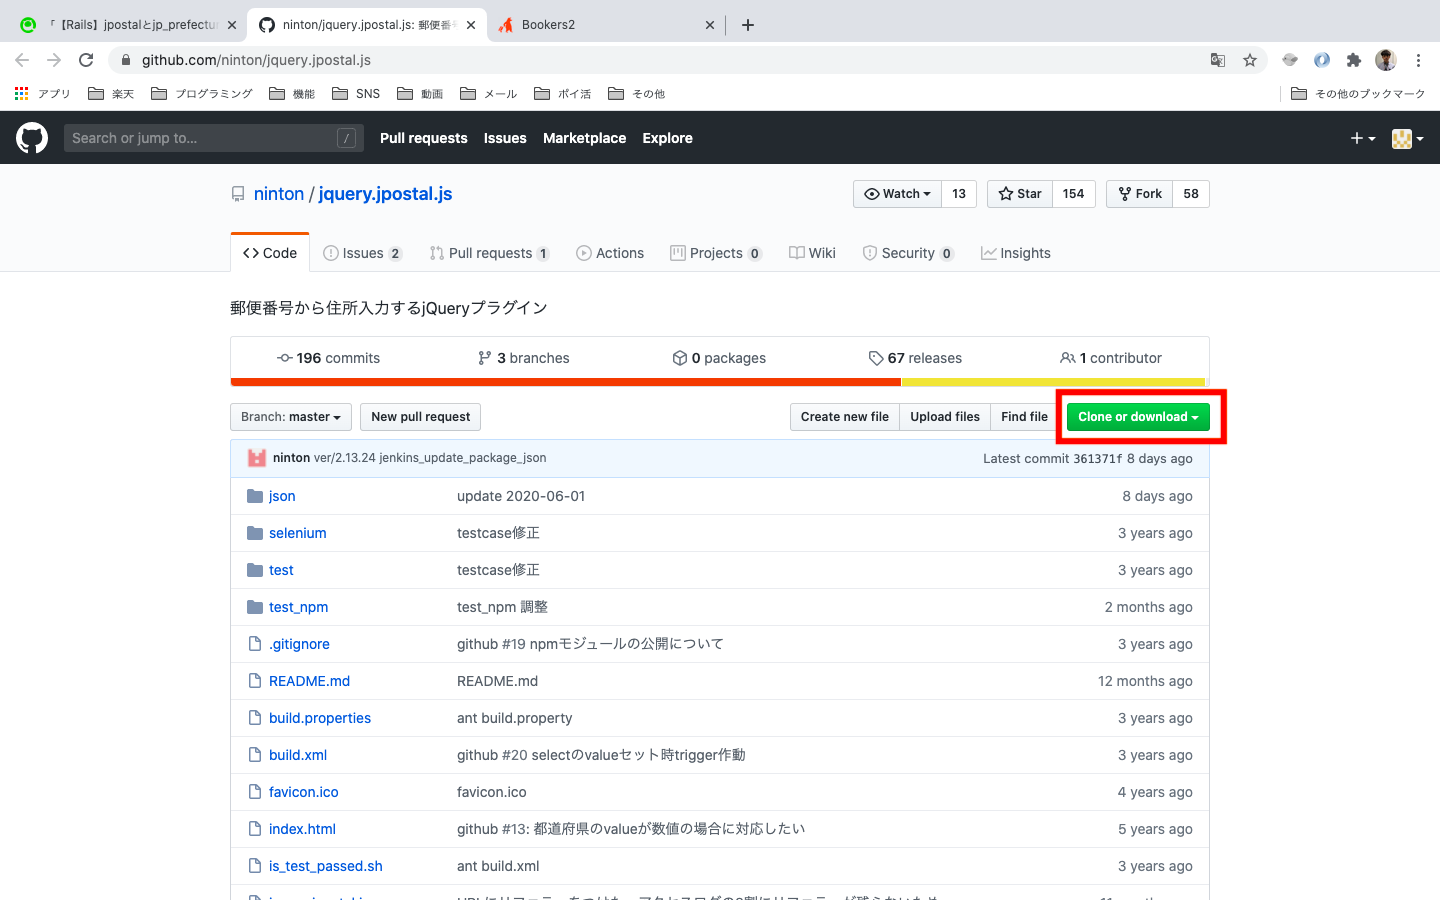Viewport: 1440px width, 900px height.
Task: Close the Rails jpostal tab
Action: [x=232, y=25]
